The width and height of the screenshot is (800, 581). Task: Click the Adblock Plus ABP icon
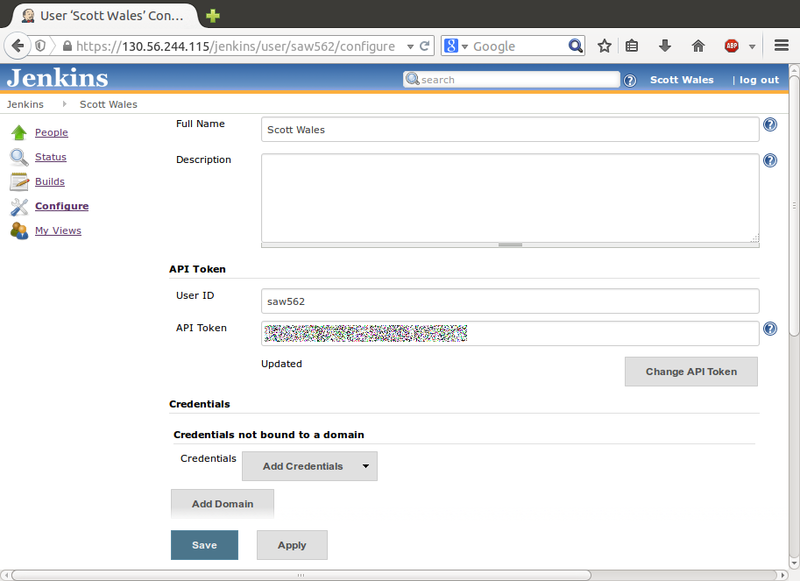tap(732, 46)
